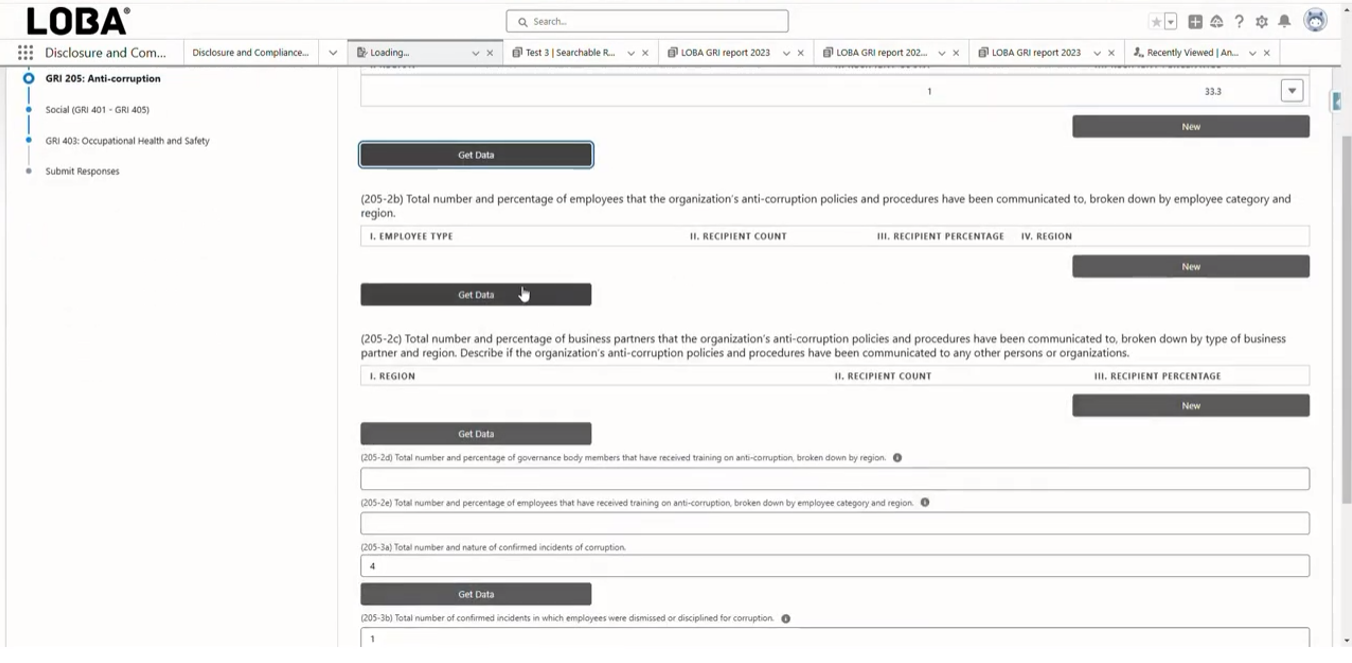Close the Loading tab

(490, 53)
